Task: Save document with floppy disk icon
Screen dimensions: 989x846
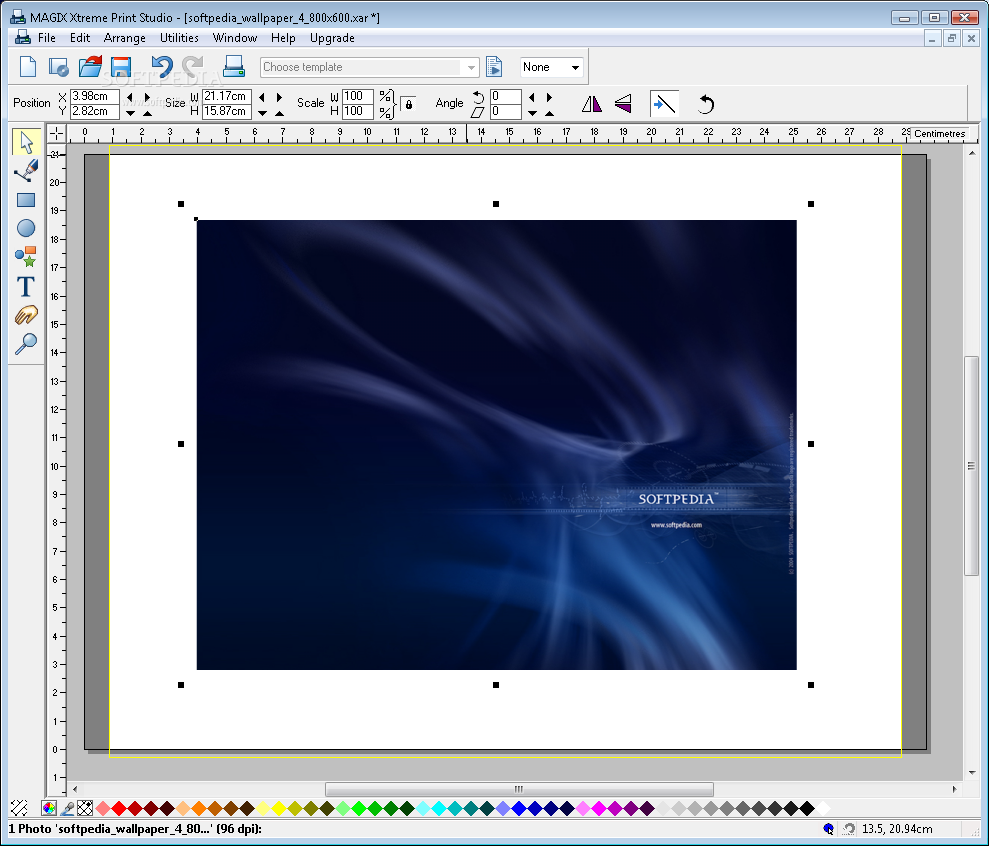Action: point(120,66)
